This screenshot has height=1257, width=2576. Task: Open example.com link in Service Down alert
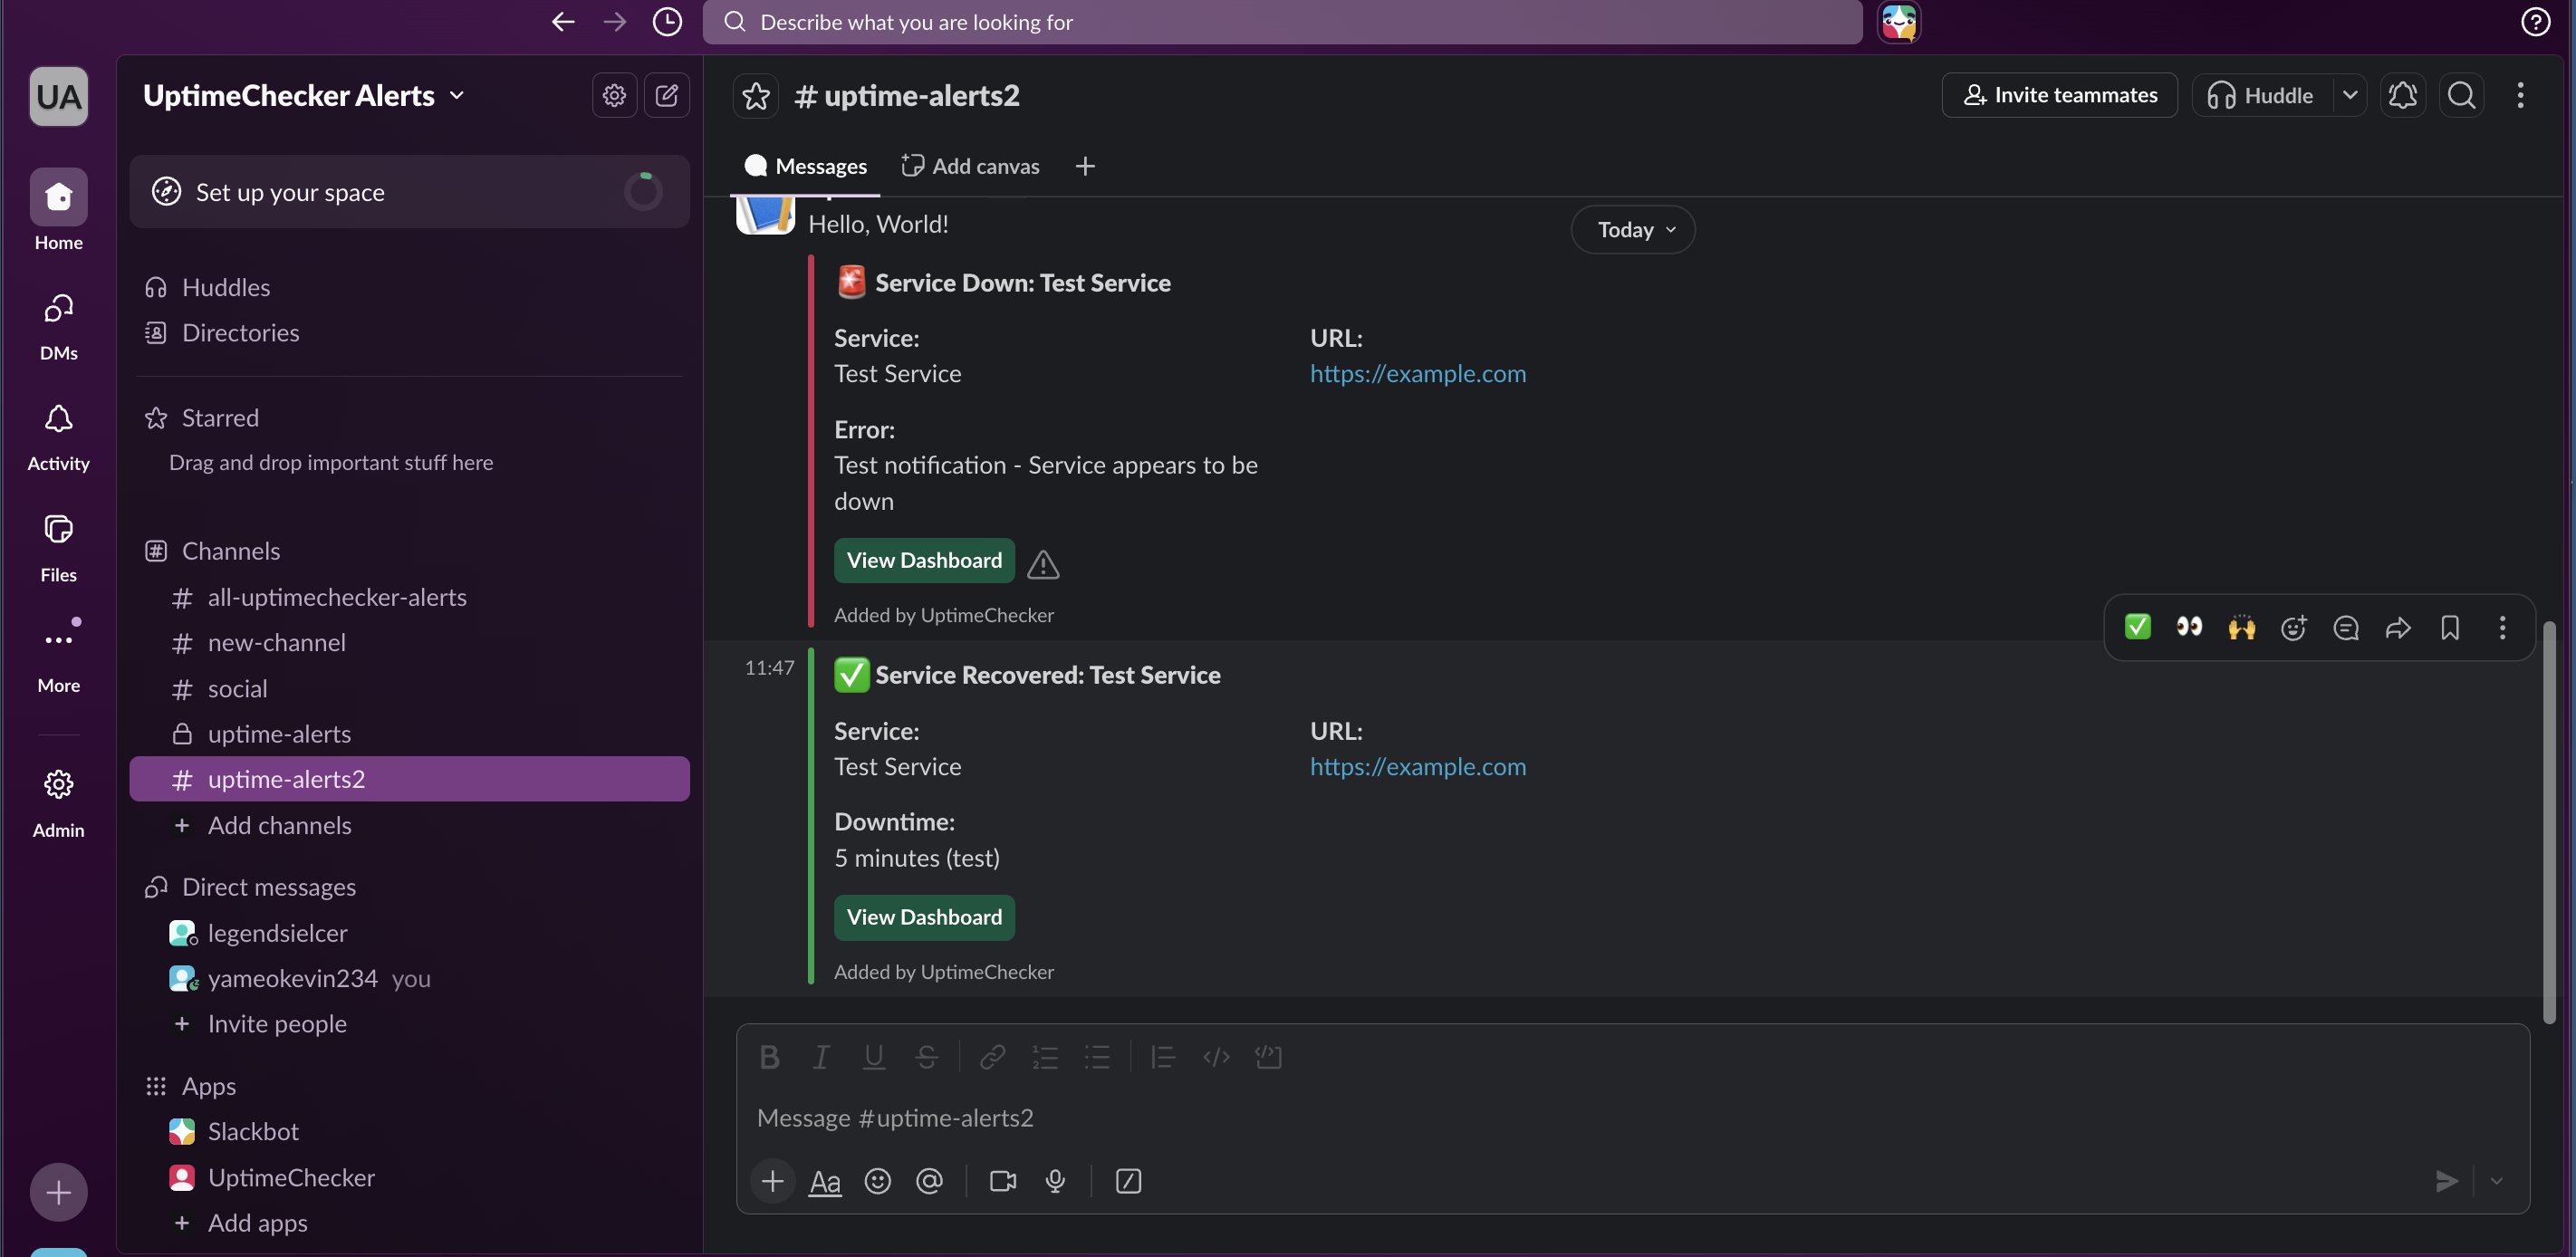click(1417, 374)
